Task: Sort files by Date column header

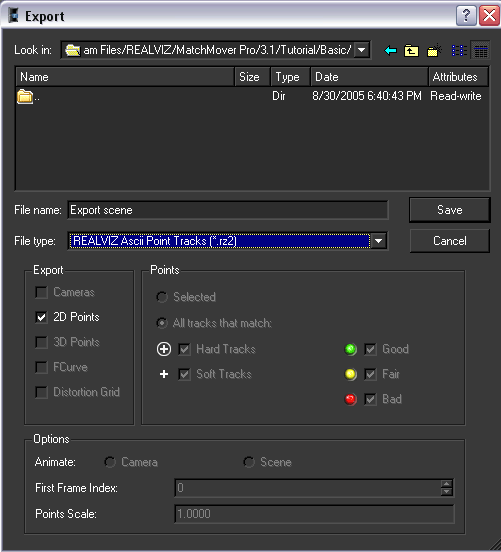Action: click(x=369, y=77)
